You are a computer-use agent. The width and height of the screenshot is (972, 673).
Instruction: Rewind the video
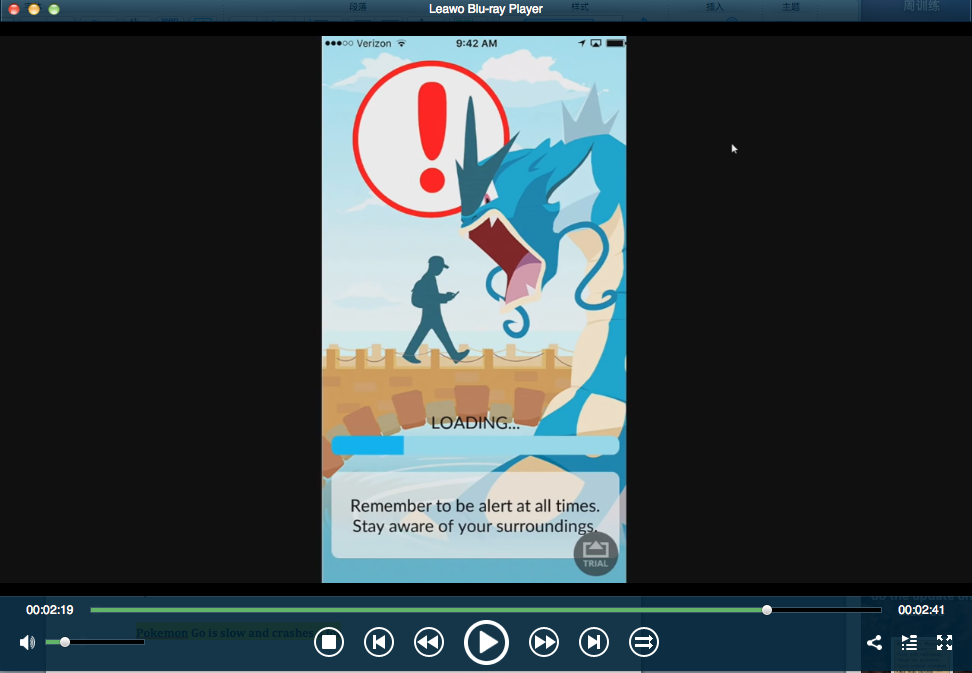click(x=429, y=642)
